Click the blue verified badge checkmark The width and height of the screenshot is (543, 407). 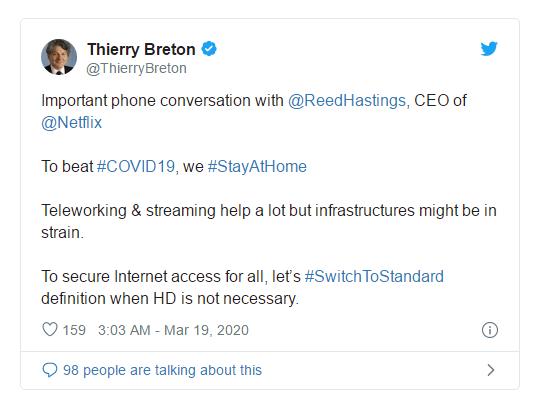click(209, 49)
